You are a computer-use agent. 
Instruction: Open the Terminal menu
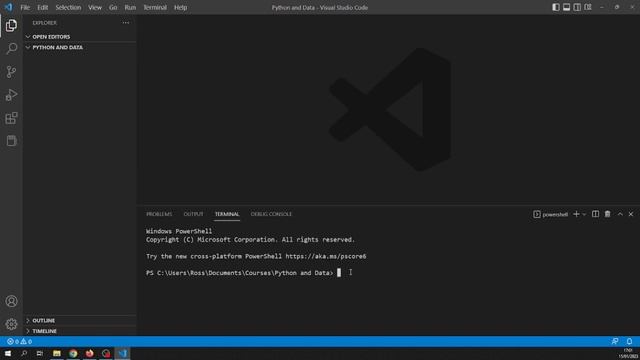pos(155,7)
